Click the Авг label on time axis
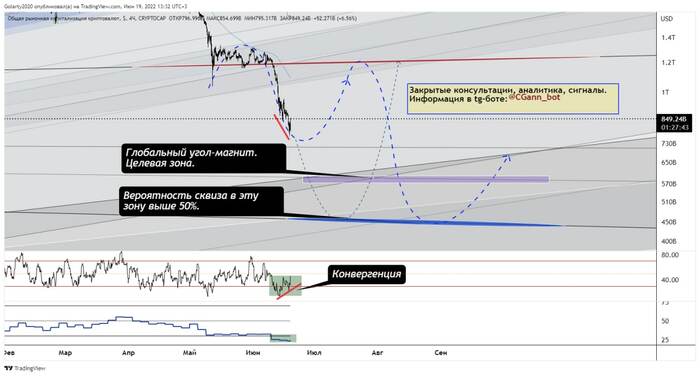This screenshot has width=700, height=376. 377,353
